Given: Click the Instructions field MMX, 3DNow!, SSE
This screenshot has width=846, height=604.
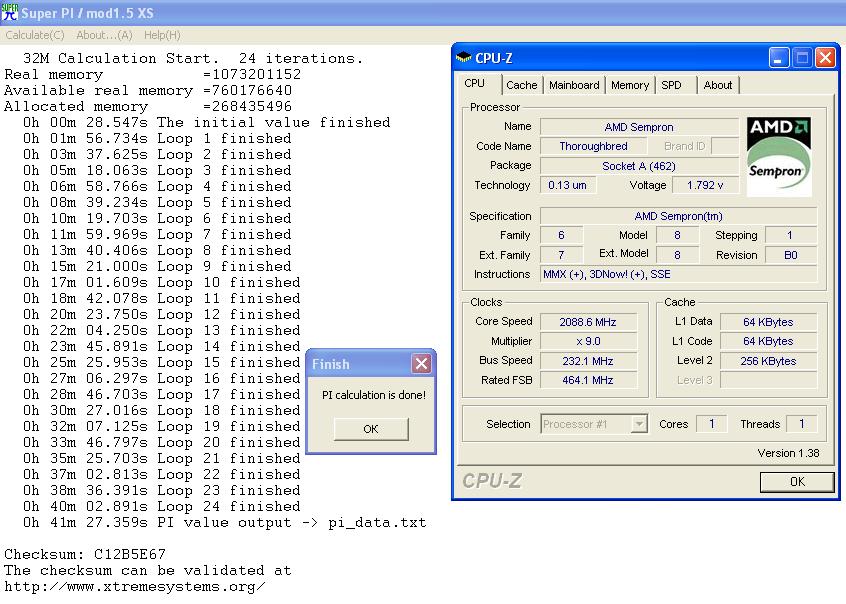Looking at the screenshot, I should [679, 274].
